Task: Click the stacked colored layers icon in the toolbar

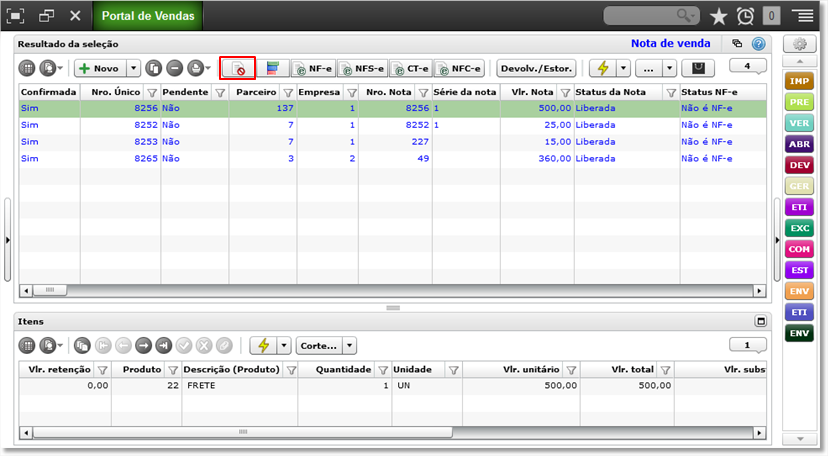Action: tap(272, 69)
